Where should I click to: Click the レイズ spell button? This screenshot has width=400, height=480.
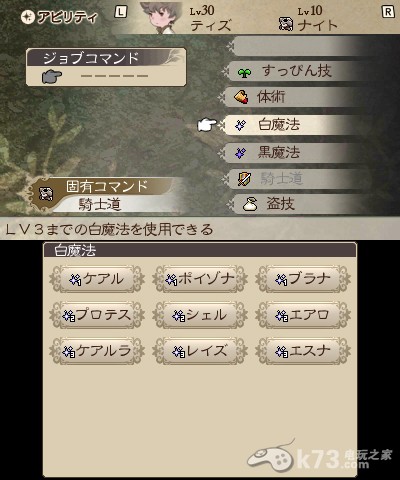200,351
